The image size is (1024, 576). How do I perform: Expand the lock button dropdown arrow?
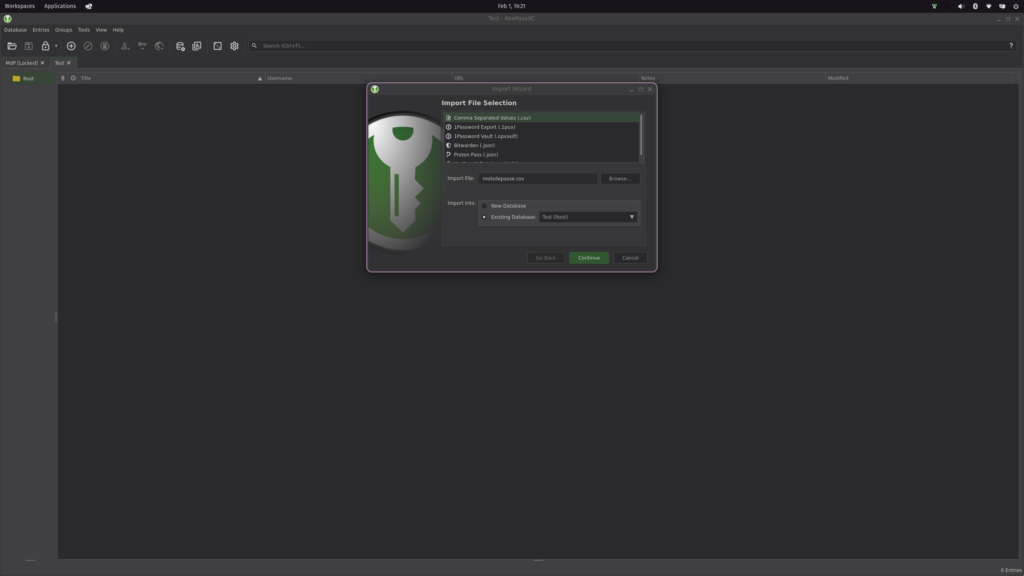(x=56, y=46)
